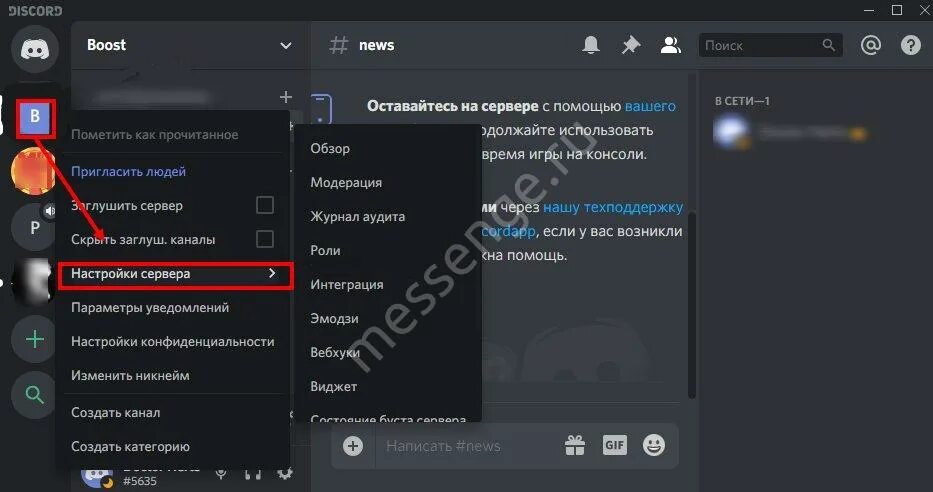Open Интеграция in the submenu
The image size is (933, 492).
(x=347, y=284)
